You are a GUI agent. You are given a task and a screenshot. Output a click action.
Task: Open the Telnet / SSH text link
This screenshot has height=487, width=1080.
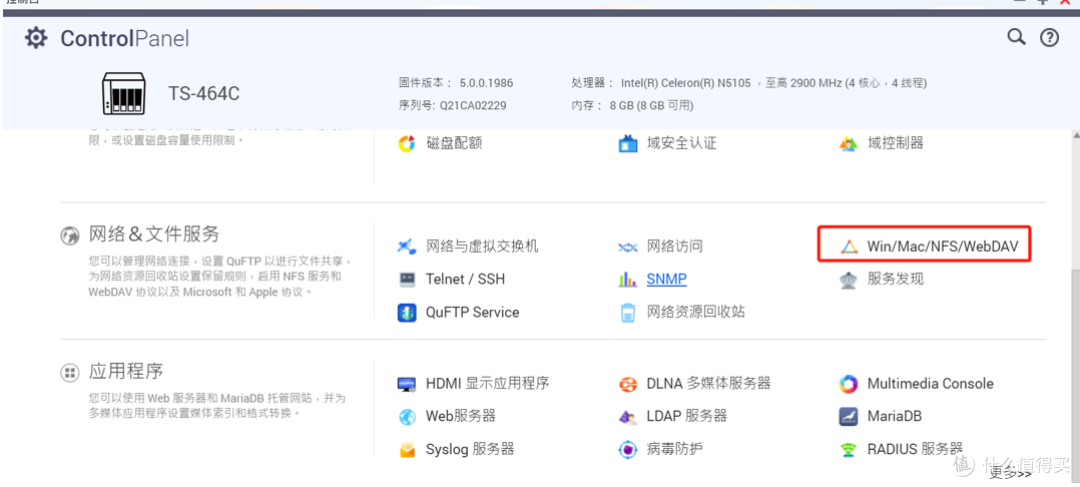(x=465, y=280)
